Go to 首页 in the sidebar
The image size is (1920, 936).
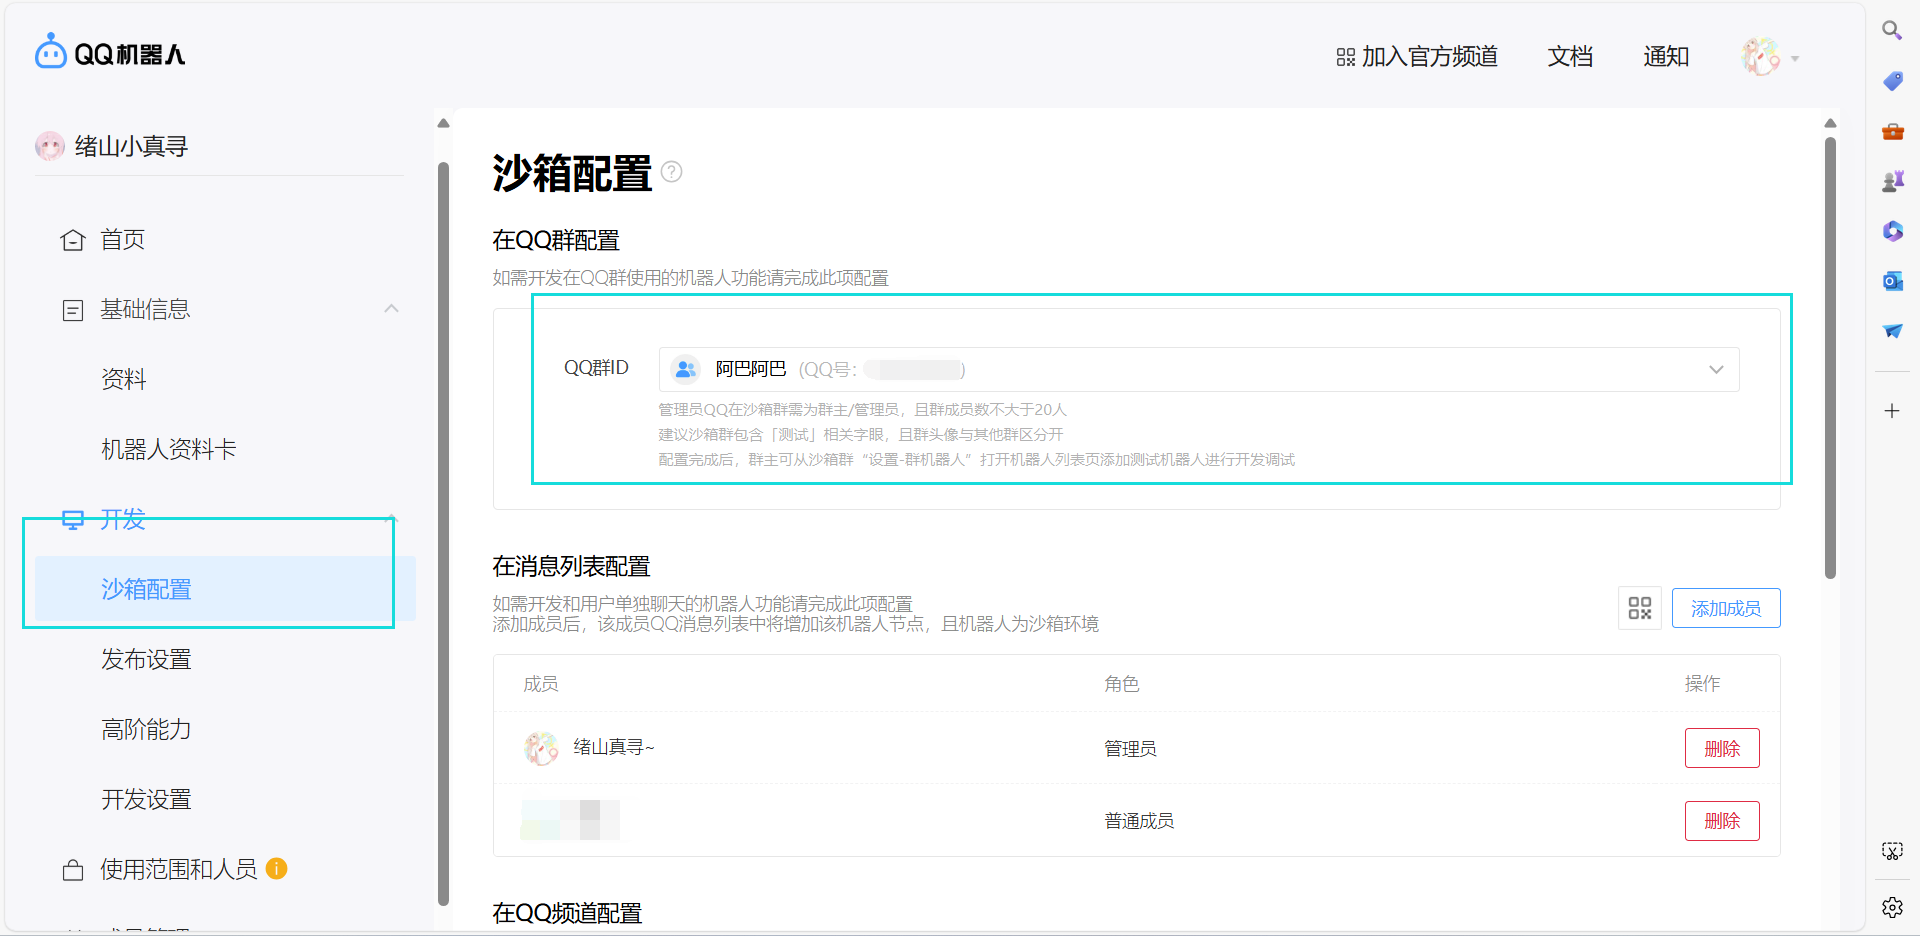122,240
